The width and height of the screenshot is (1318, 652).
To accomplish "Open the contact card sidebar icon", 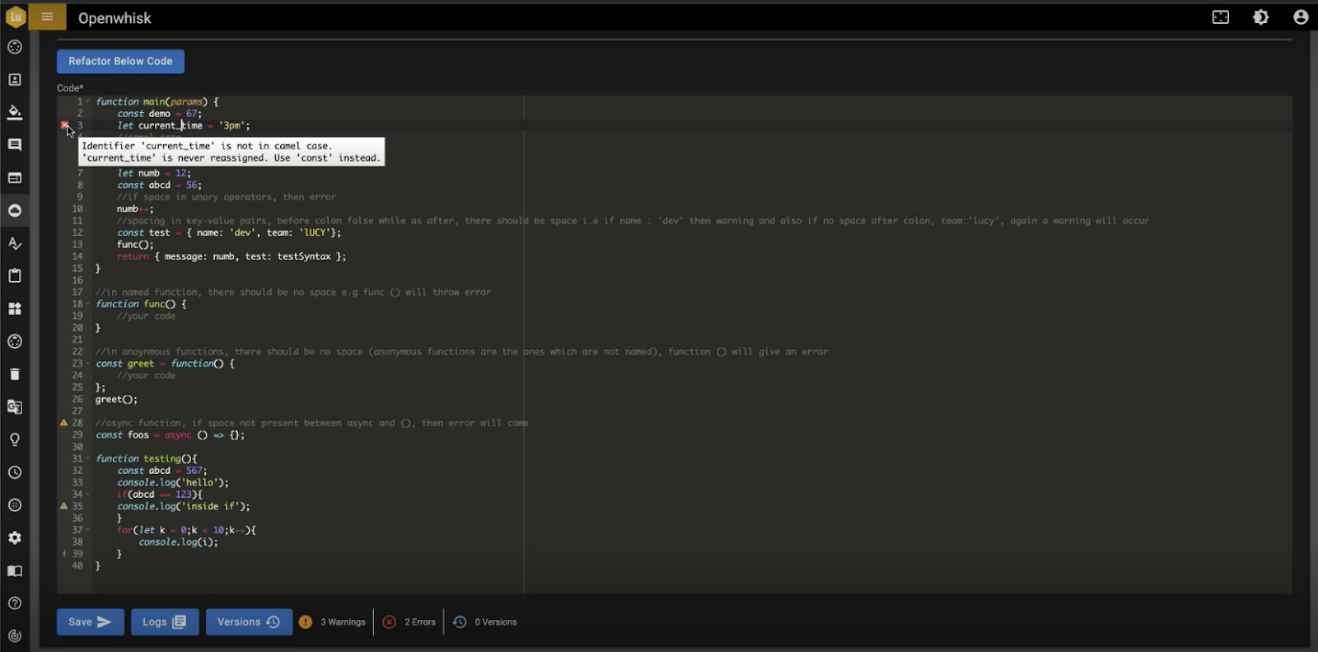I will (15, 80).
